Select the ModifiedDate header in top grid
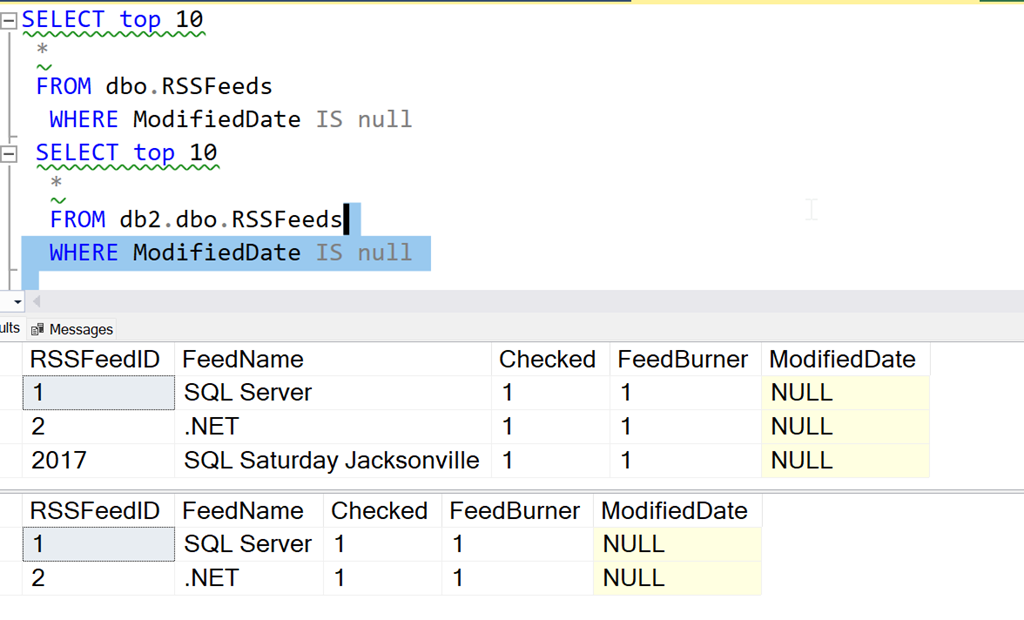The width and height of the screenshot is (1024, 620). pyautogui.click(x=843, y=360)
